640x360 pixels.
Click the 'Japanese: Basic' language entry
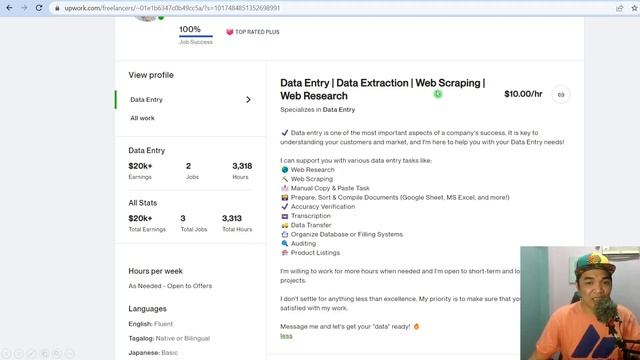(153, 353)
